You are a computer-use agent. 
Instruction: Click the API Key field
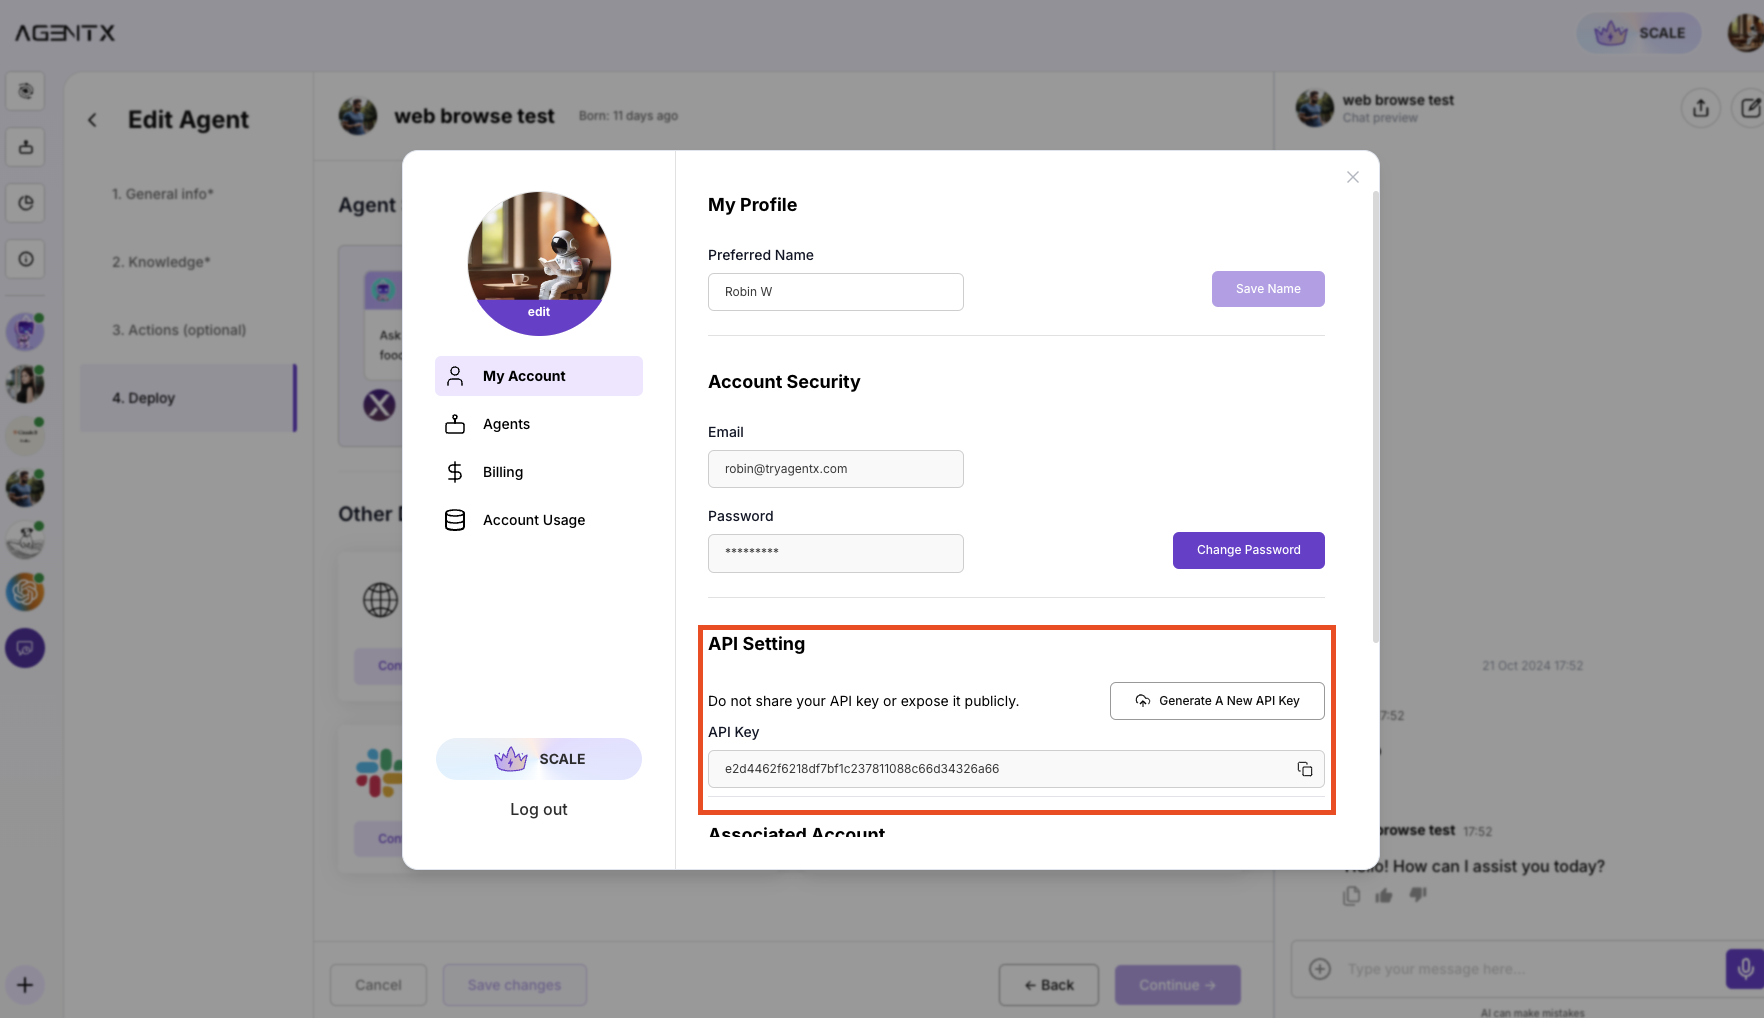pos(1016,769)
